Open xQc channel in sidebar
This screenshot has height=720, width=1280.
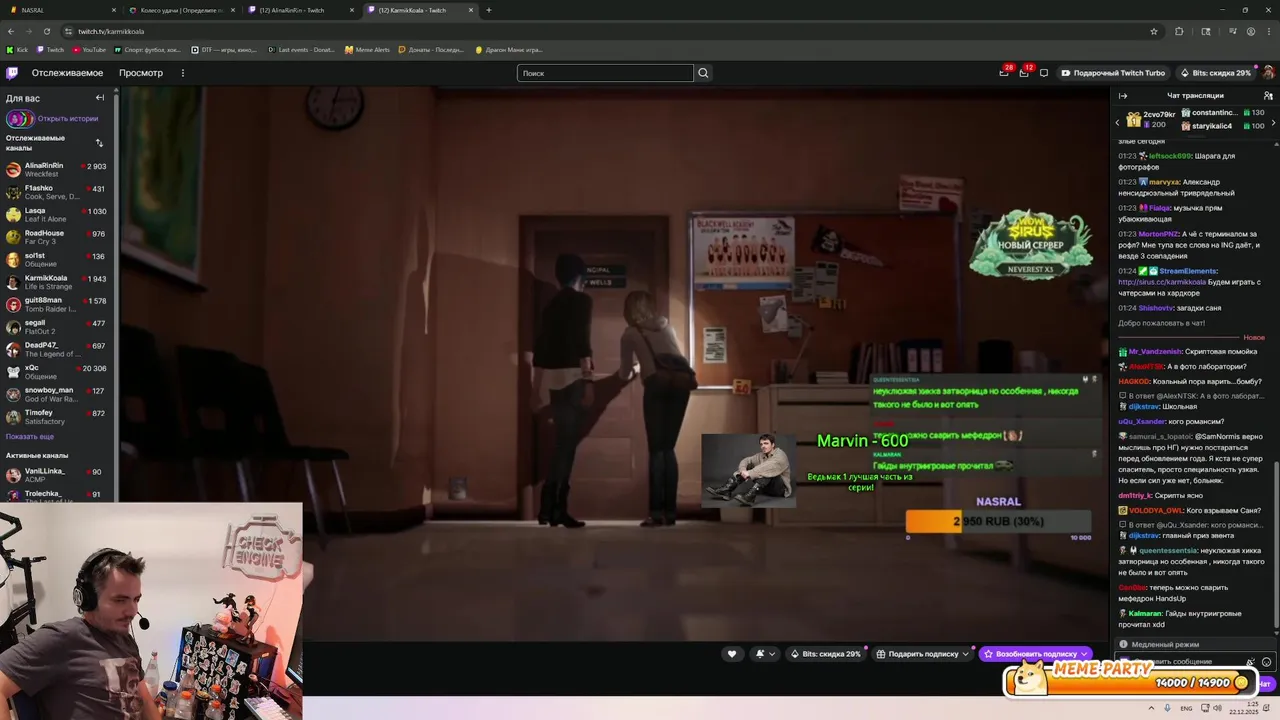(56, 372)
